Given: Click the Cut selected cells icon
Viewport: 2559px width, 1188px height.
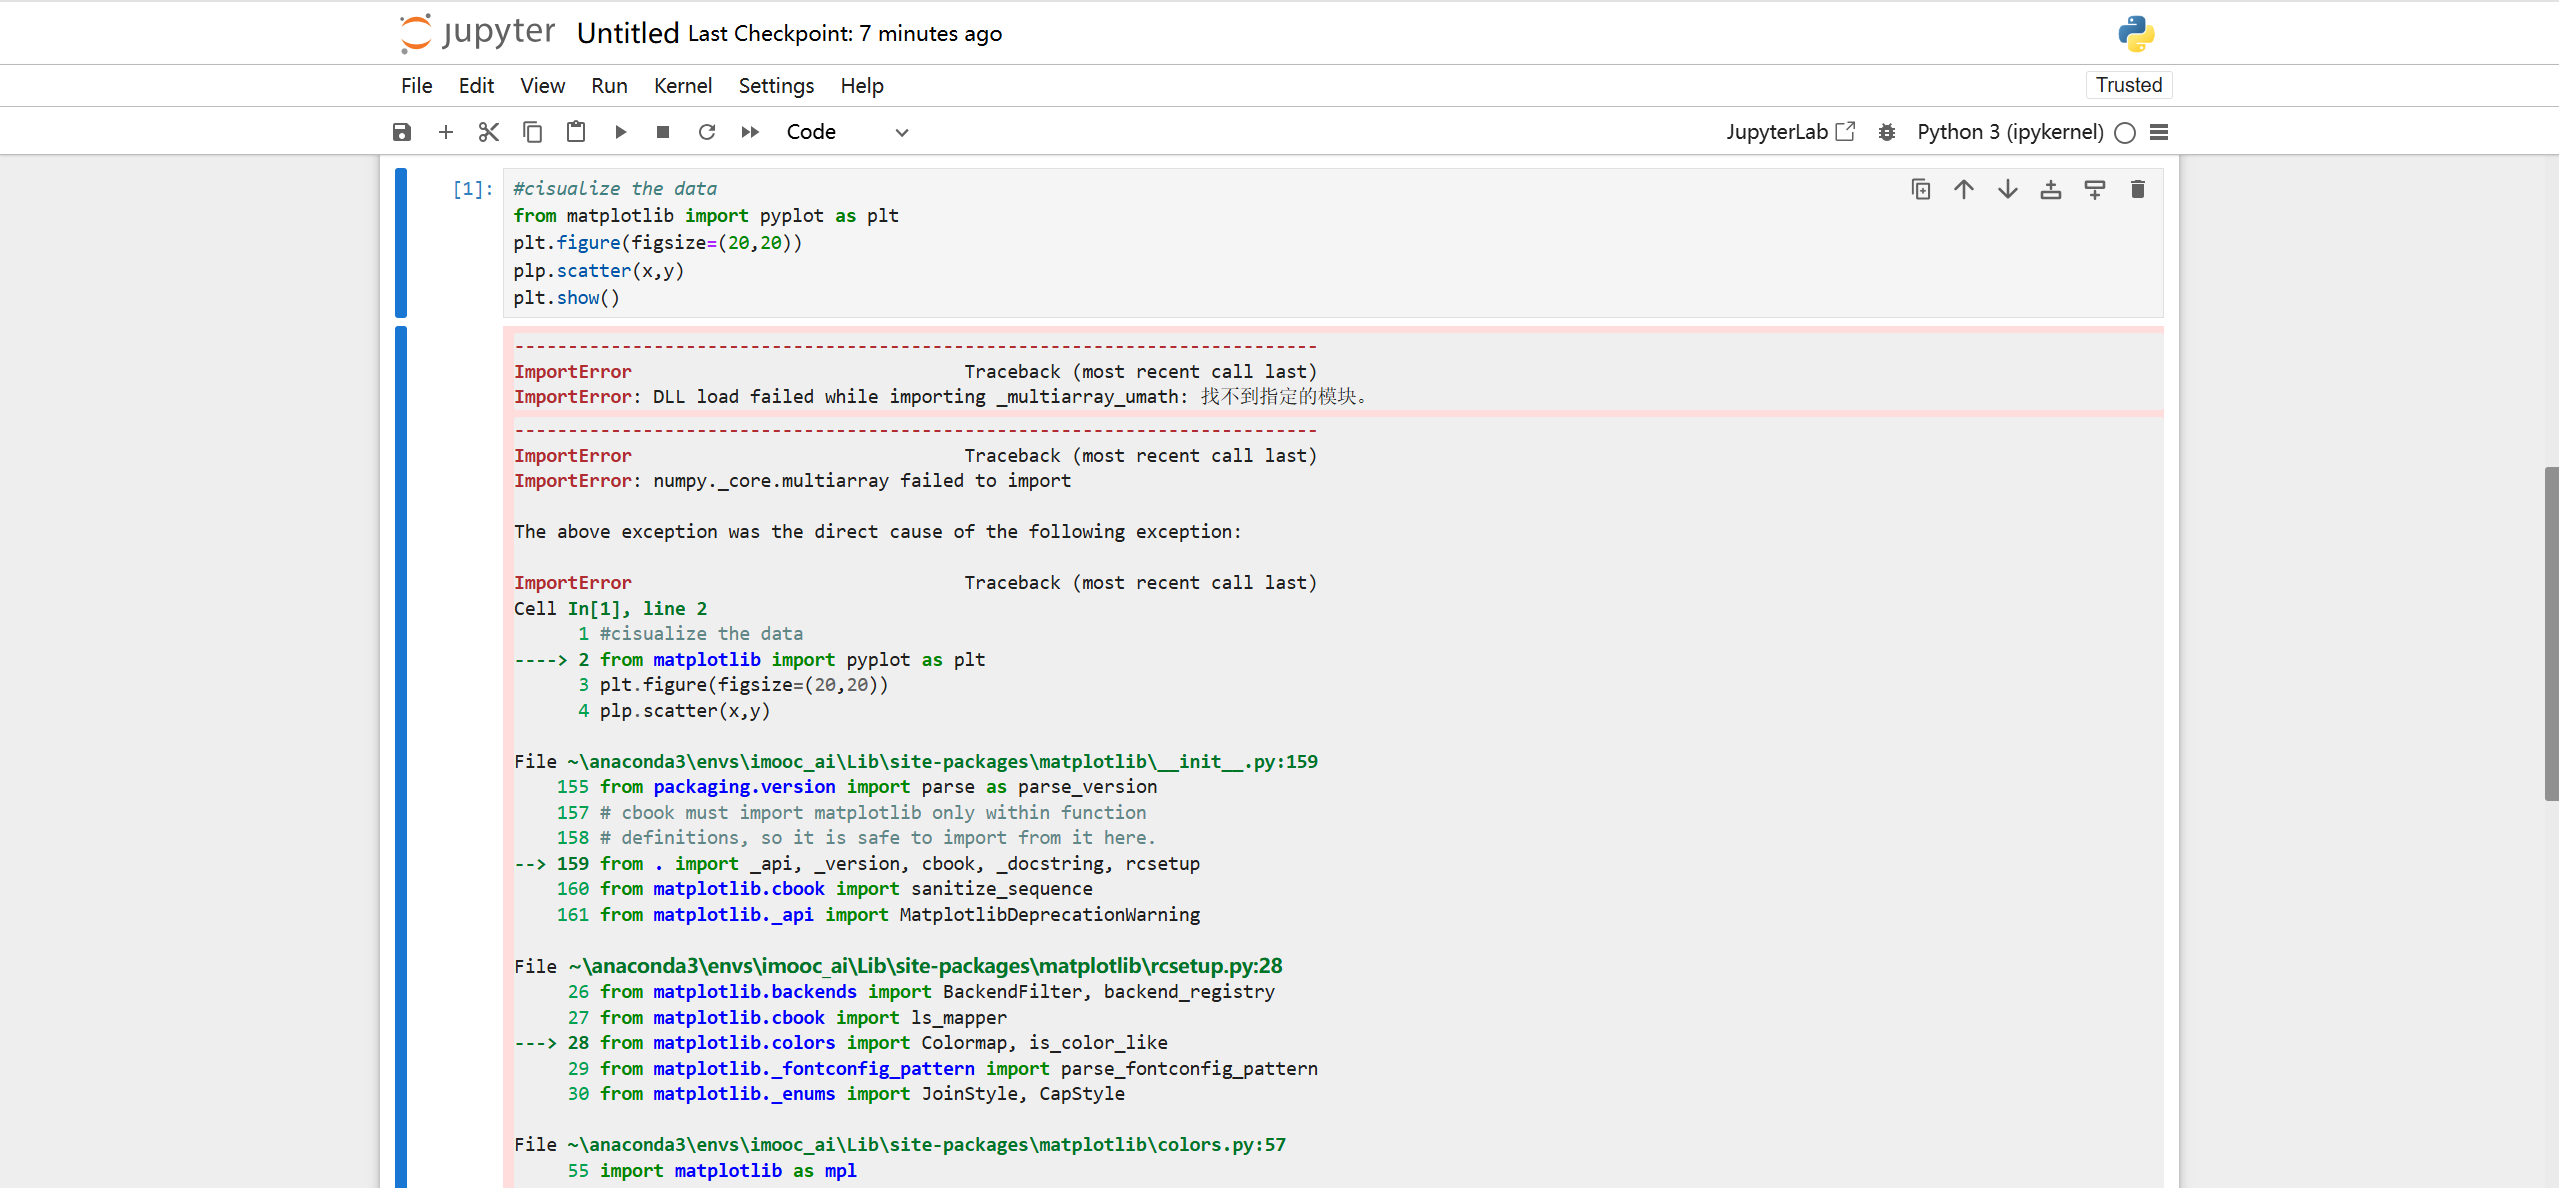Looking at the screenshot, I should [x=488, y=132].
